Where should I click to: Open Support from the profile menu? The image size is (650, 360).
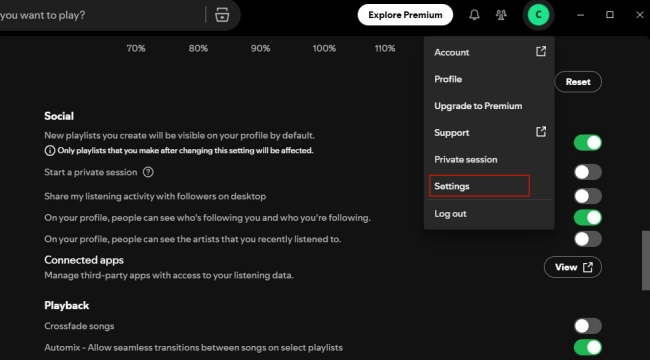[489, 133]
